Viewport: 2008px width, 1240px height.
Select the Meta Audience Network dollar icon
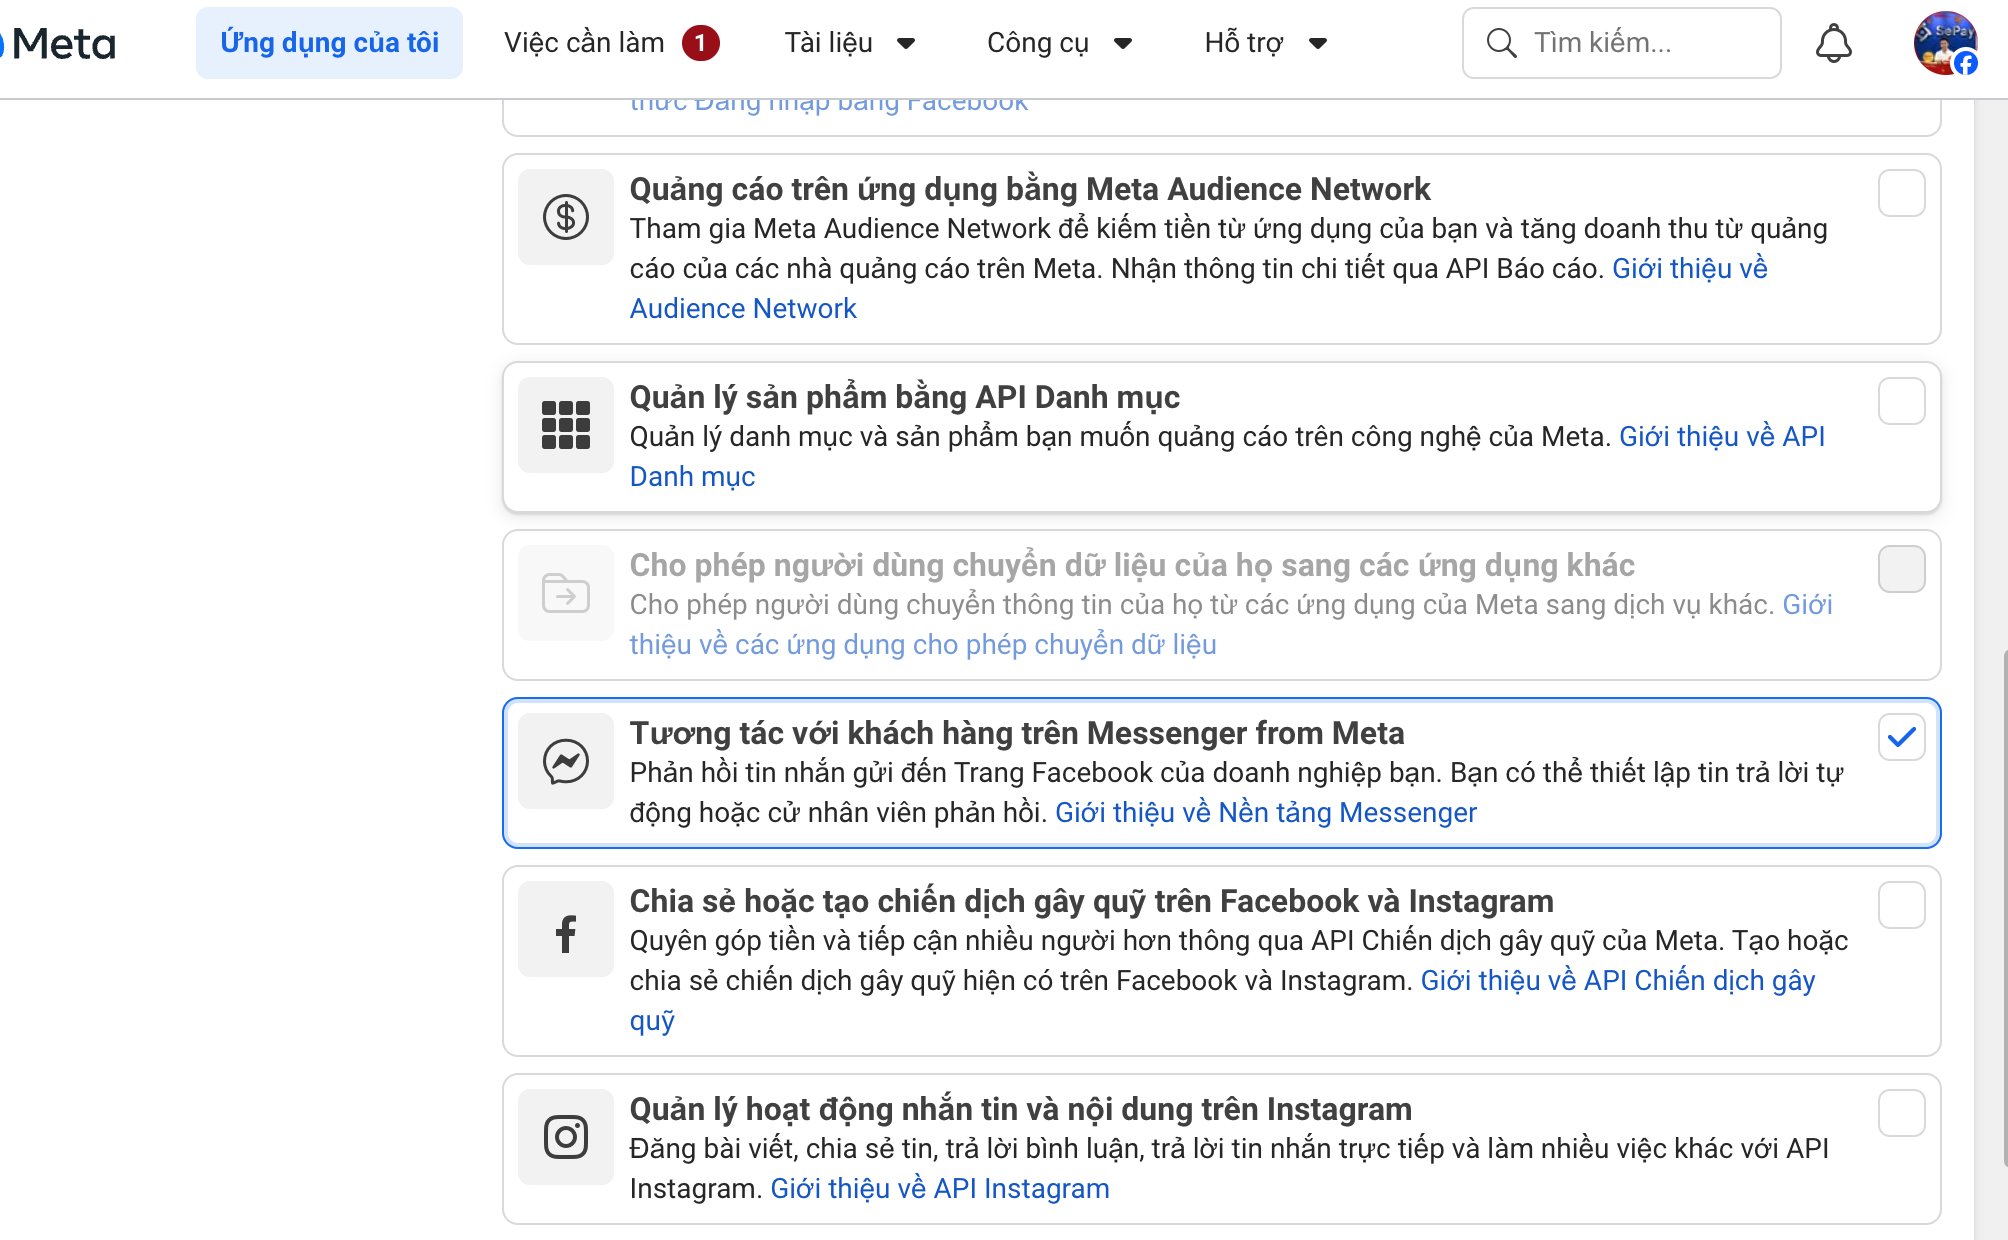(565, 216)
